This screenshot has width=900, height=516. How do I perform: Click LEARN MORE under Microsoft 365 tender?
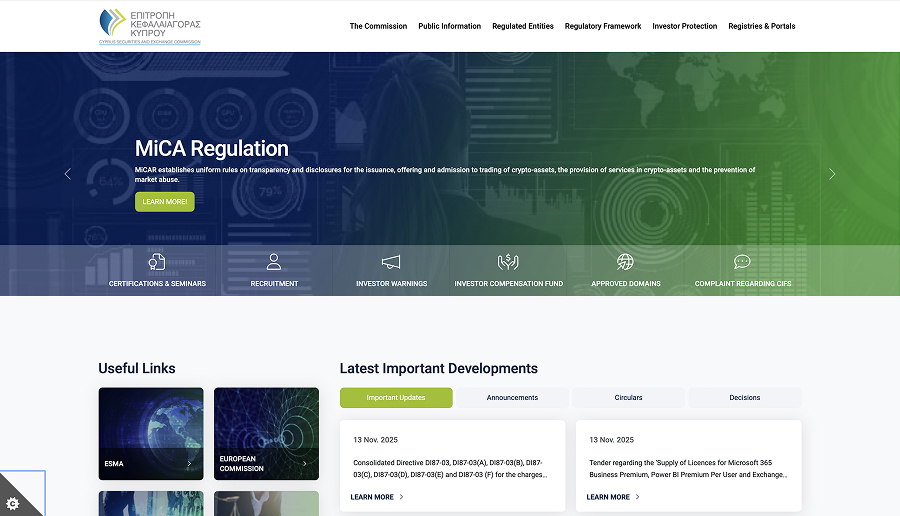click(x=613, y=497)
